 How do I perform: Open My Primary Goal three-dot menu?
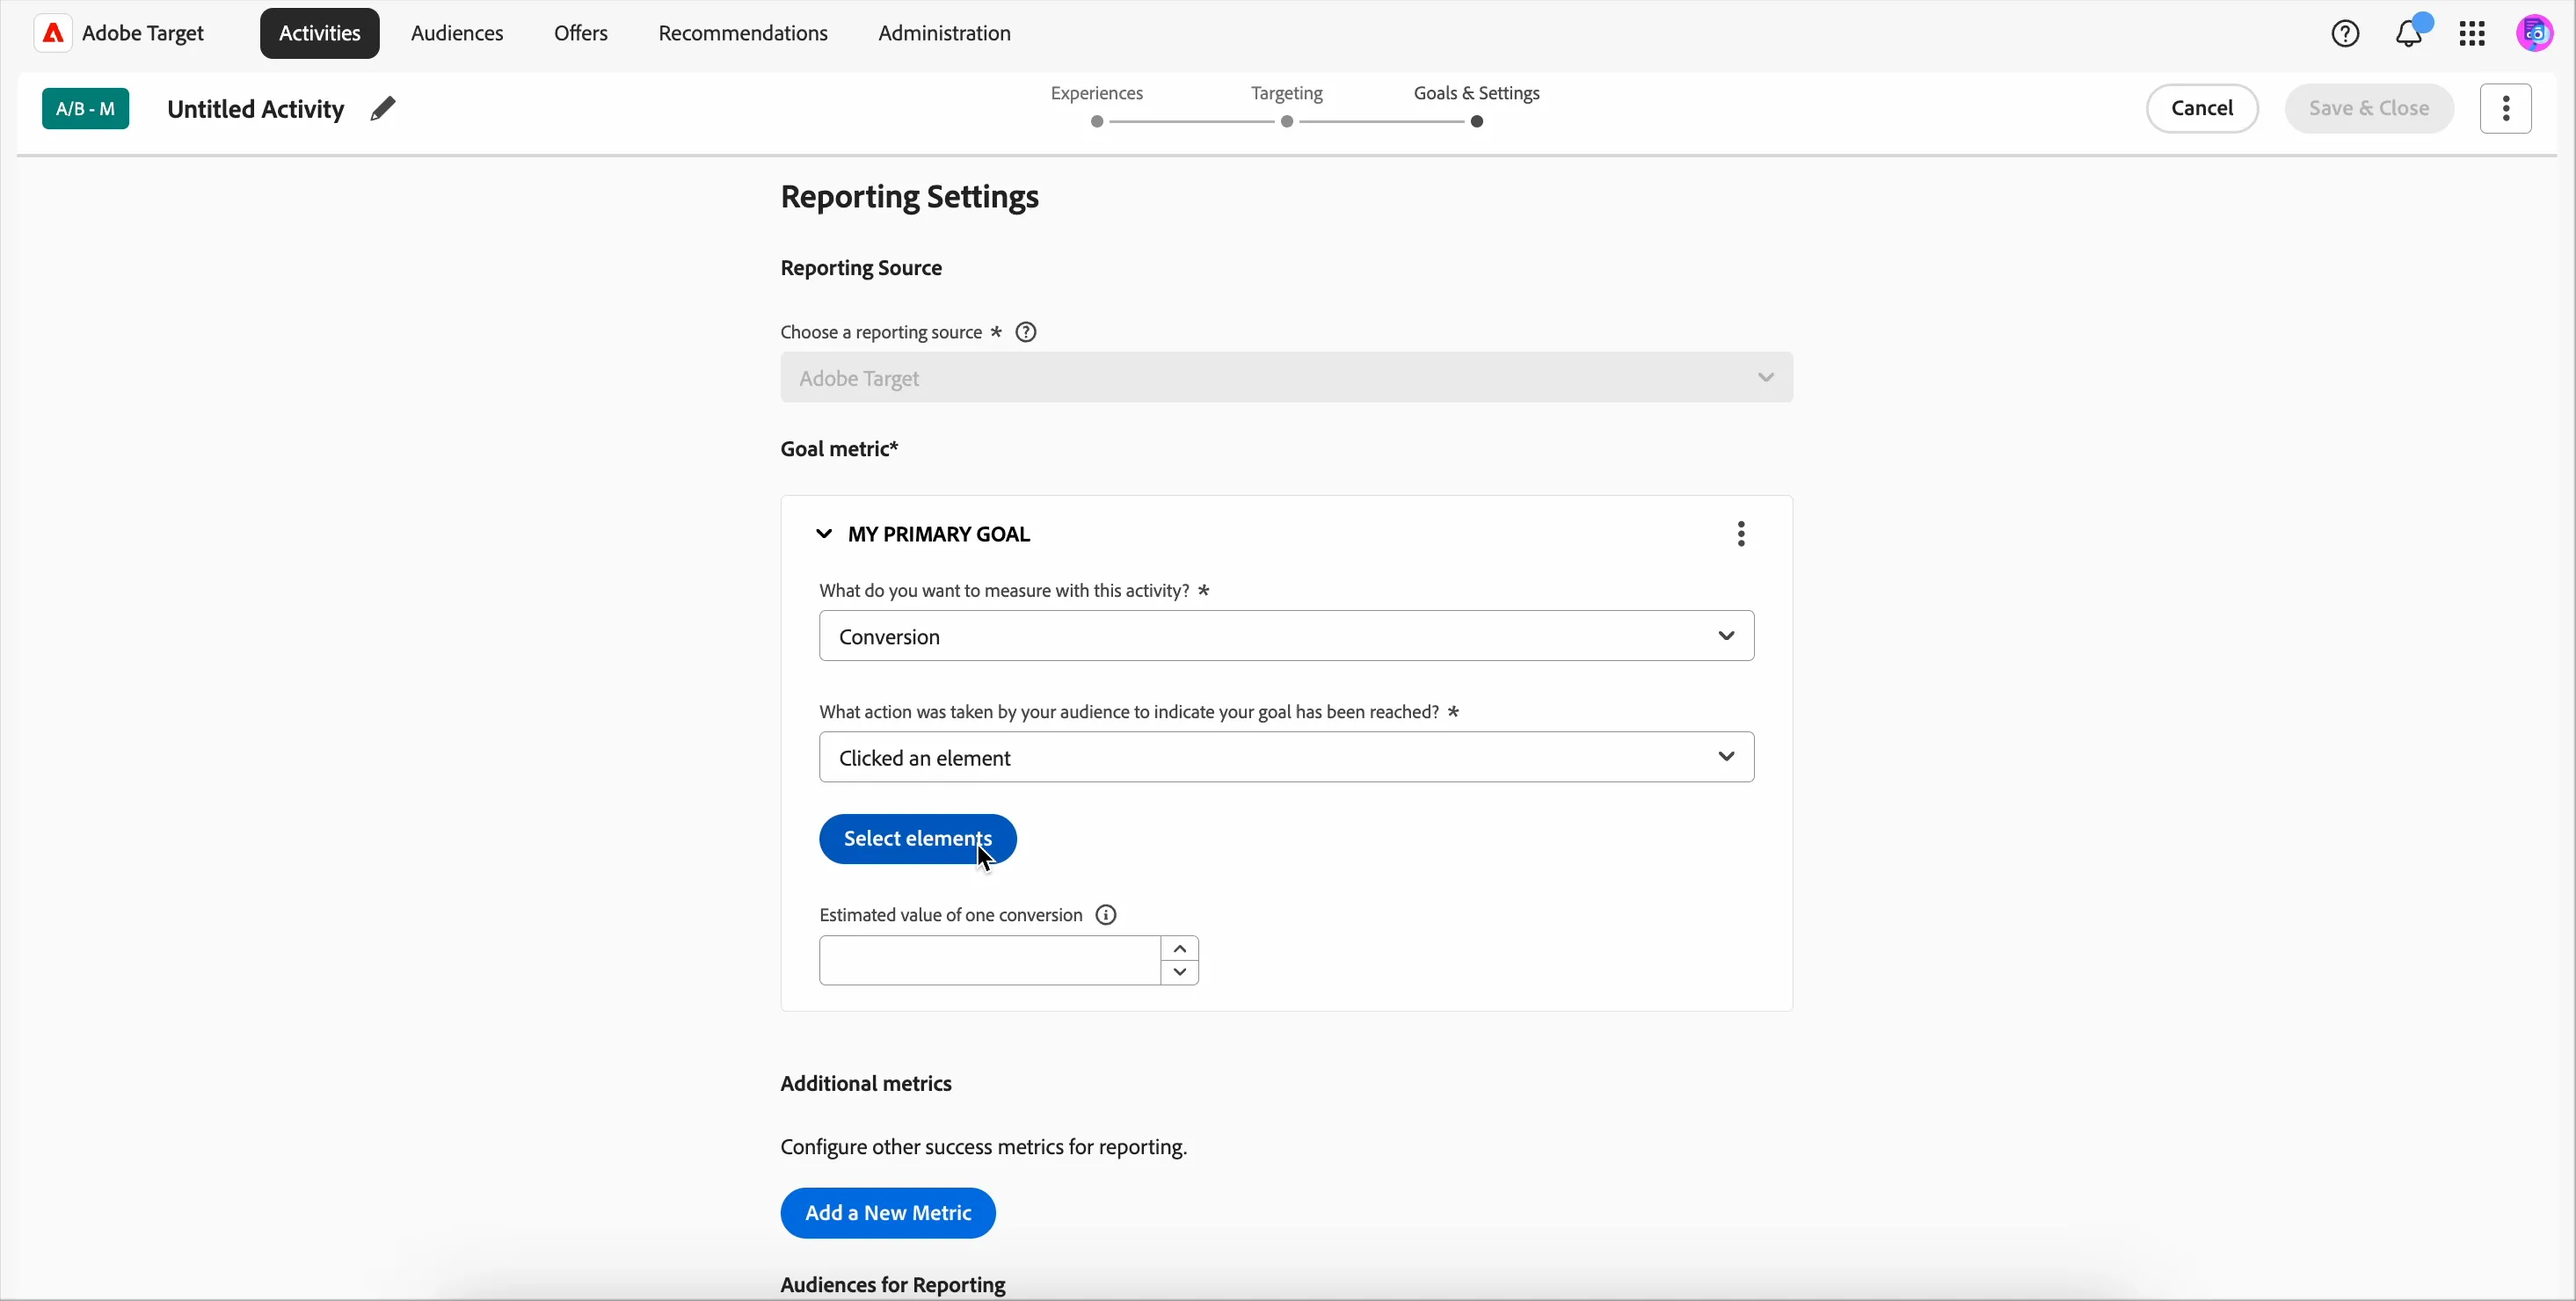pos(1741,534)
